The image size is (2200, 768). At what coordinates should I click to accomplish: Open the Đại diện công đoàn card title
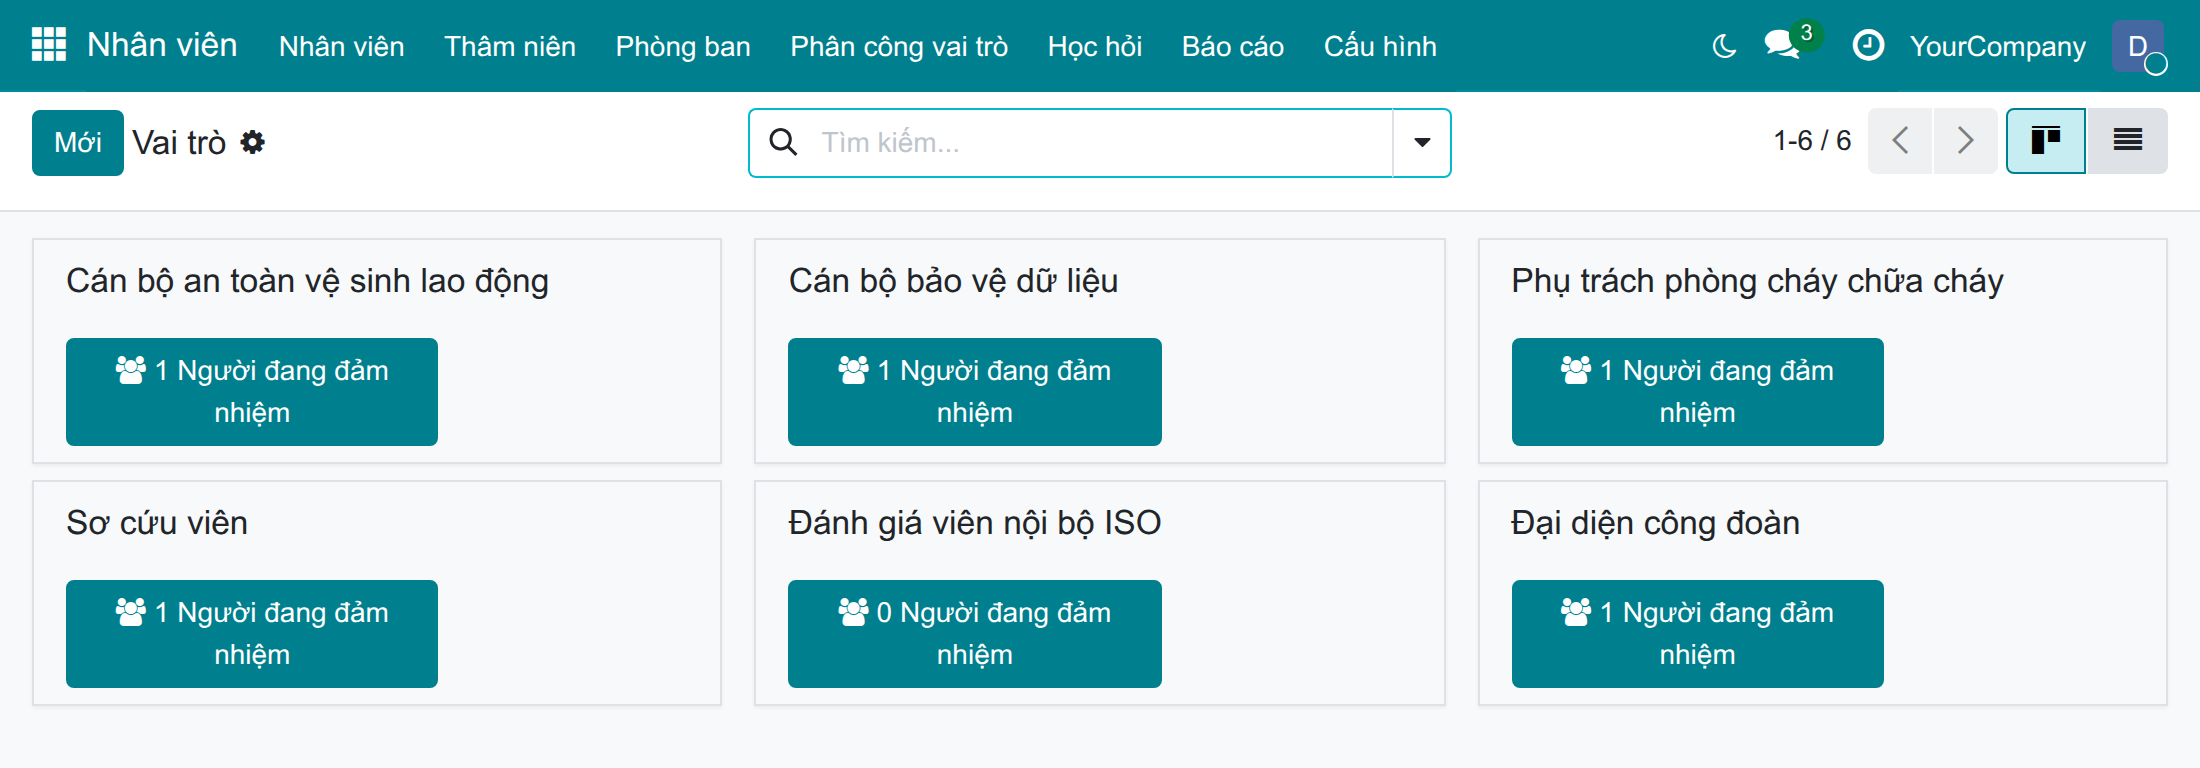(1655, 523)
